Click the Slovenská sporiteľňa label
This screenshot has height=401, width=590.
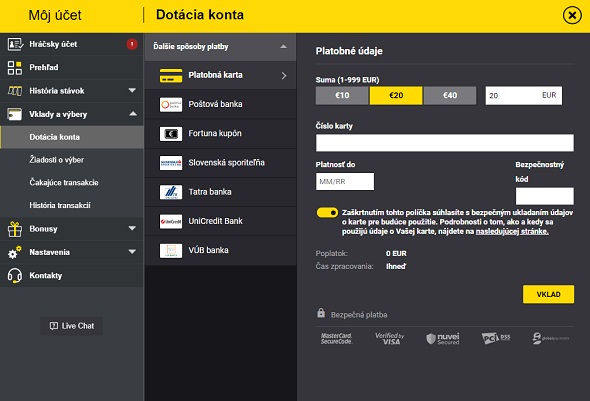point(227,163)
